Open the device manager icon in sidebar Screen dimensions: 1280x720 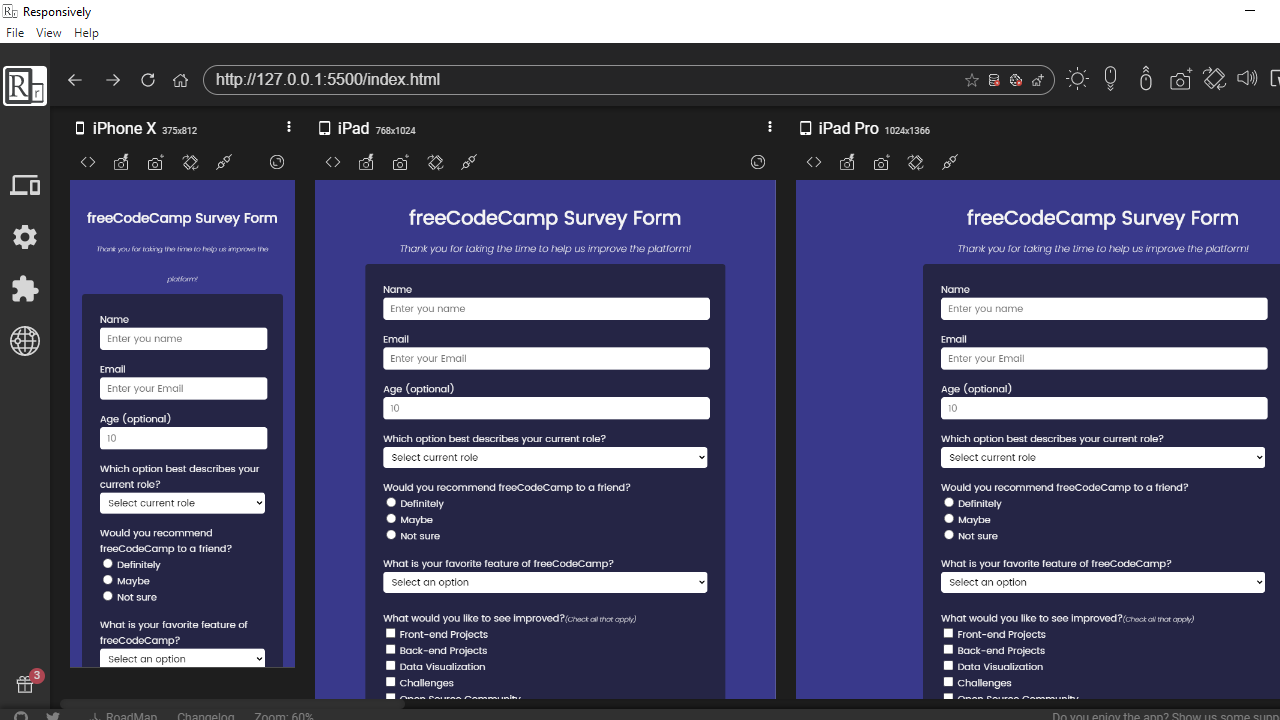click(24, 184)
